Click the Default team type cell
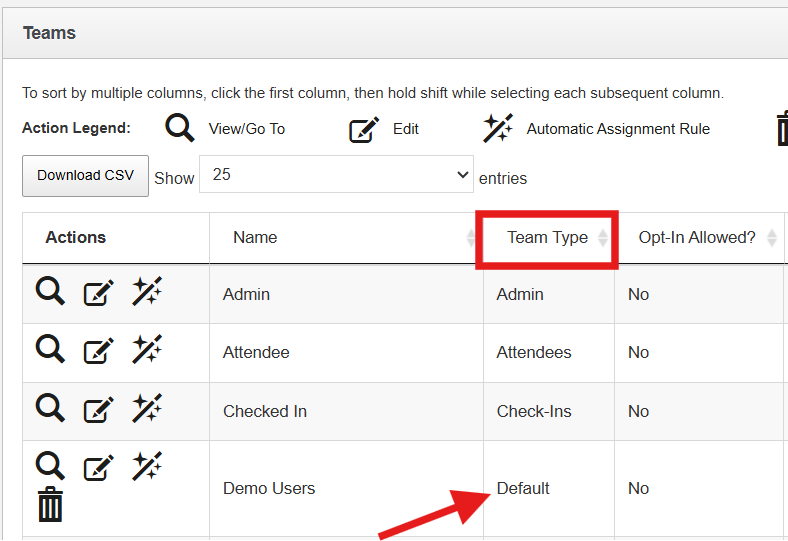This screenshot has height=541, width=788. coord(523,489)
